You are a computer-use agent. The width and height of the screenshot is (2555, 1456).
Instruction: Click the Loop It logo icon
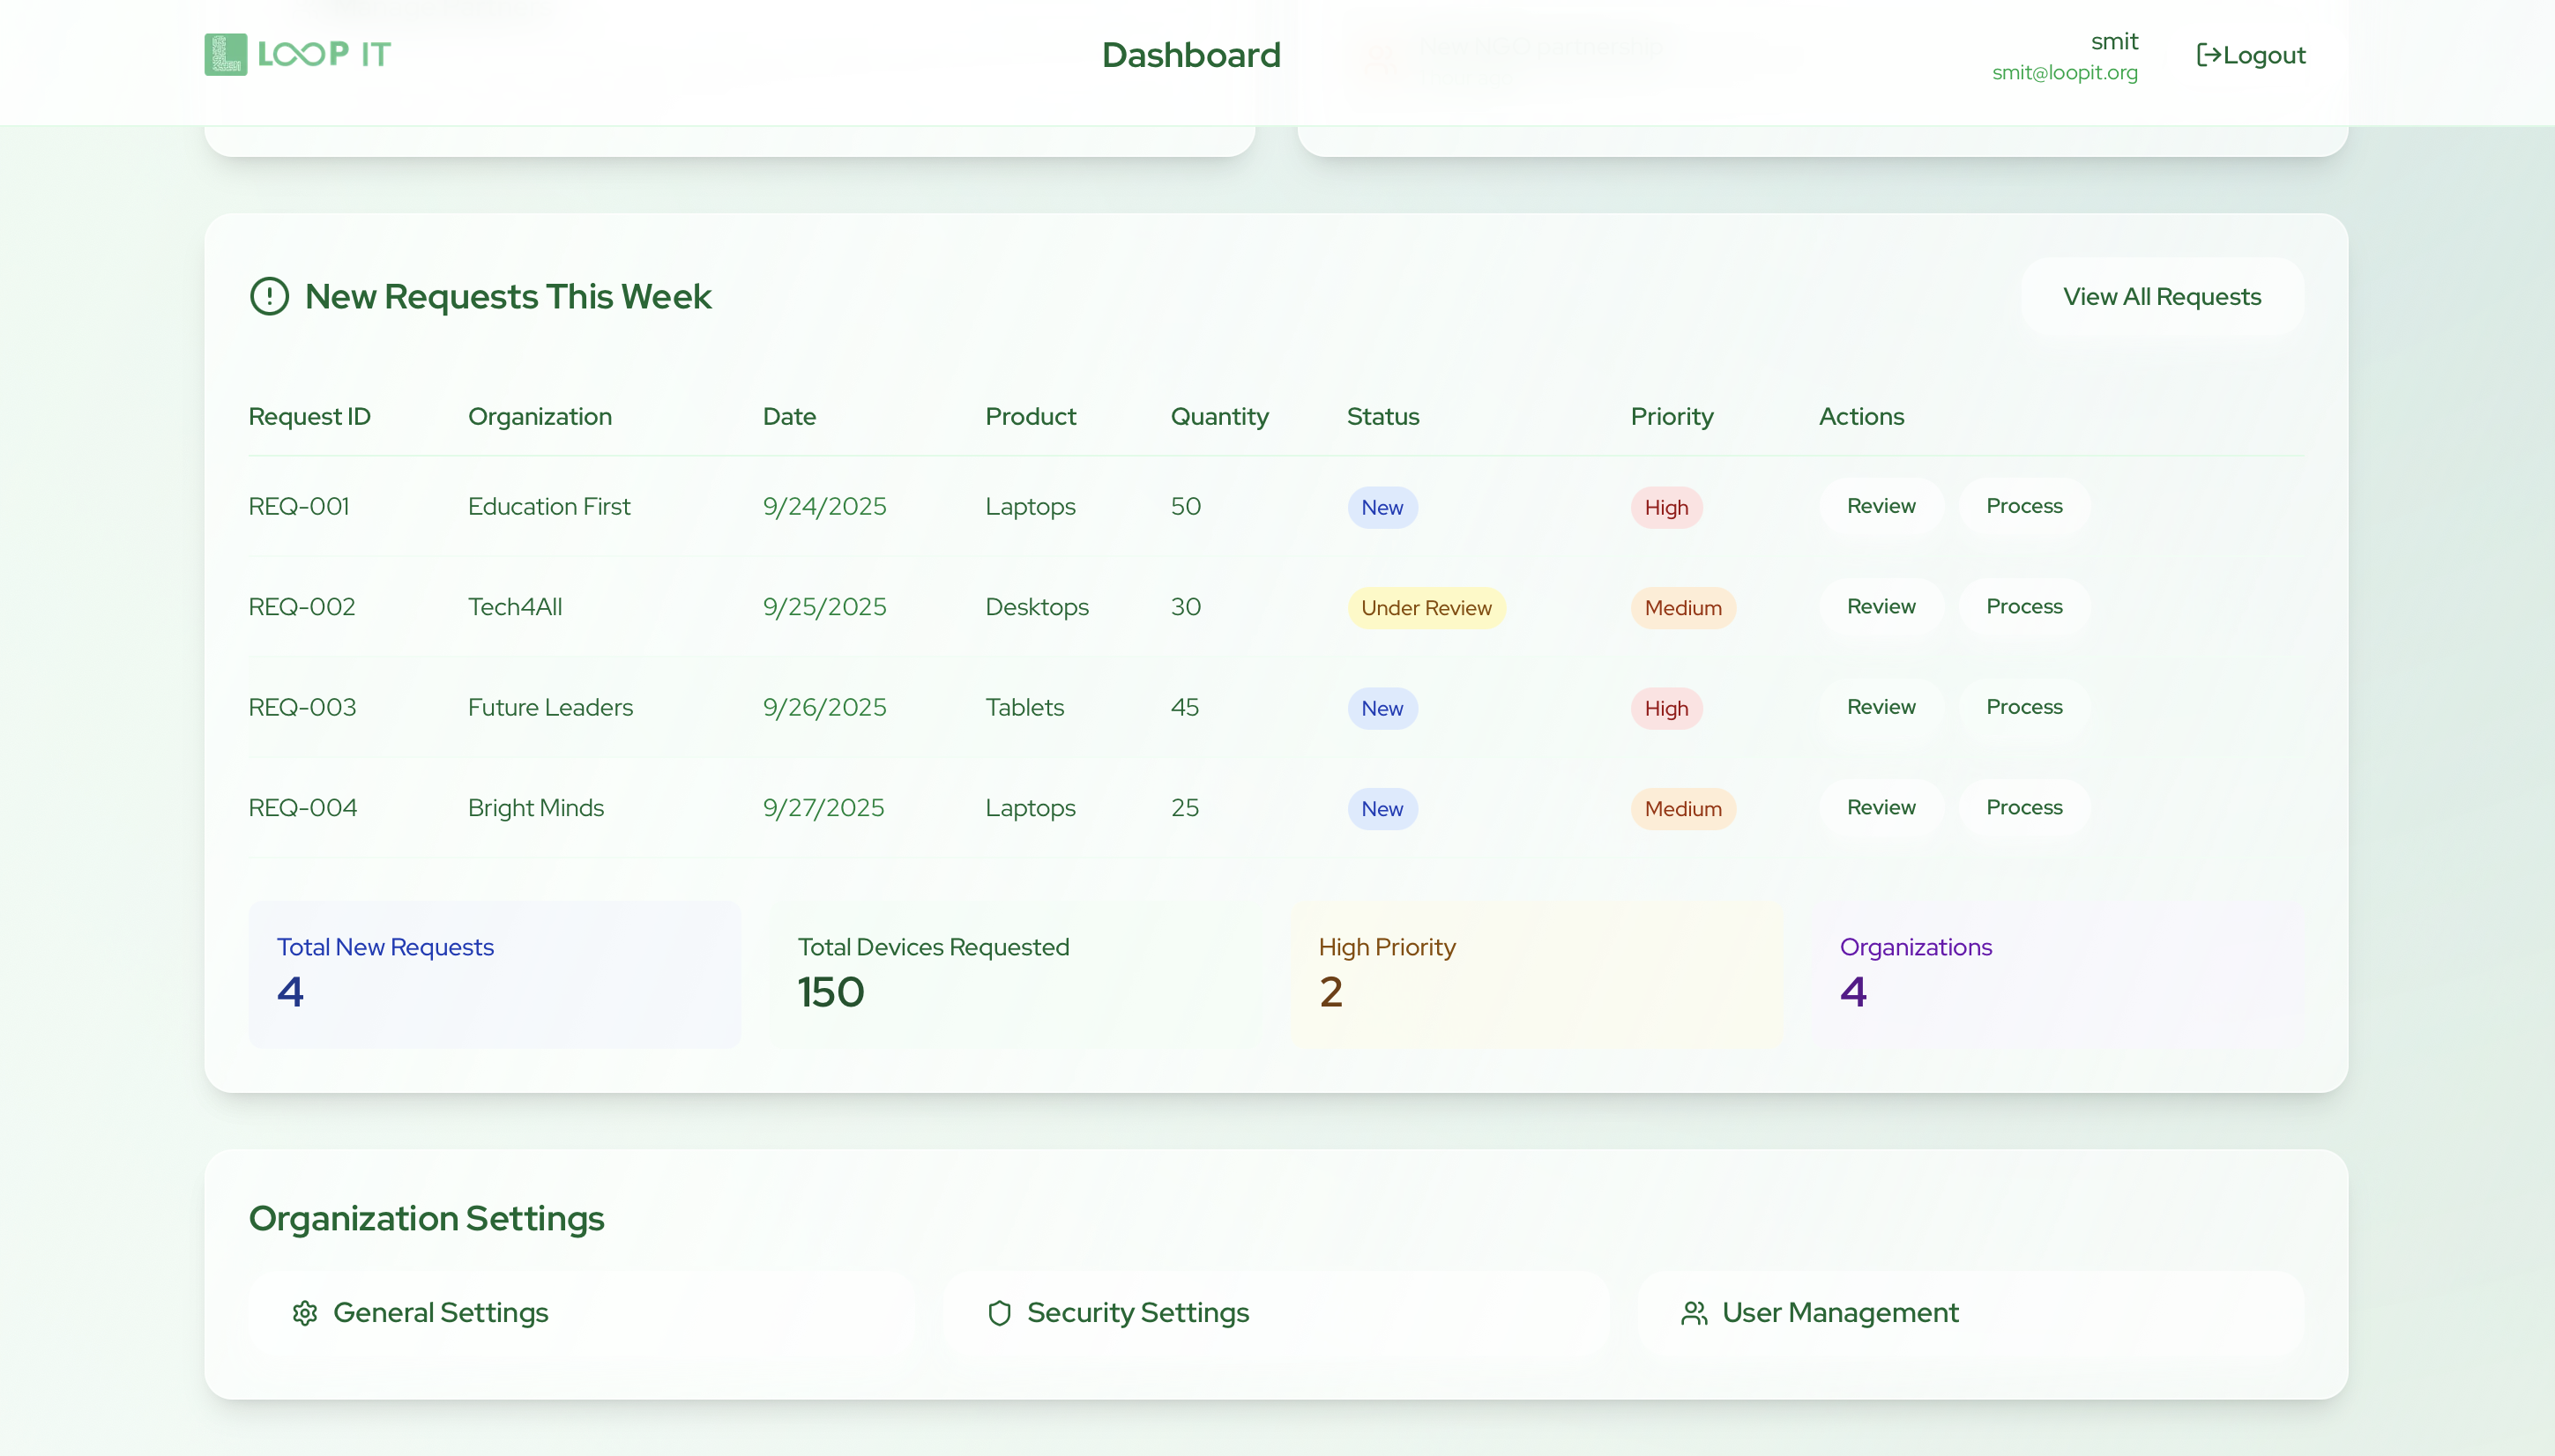tap(225, 54)
